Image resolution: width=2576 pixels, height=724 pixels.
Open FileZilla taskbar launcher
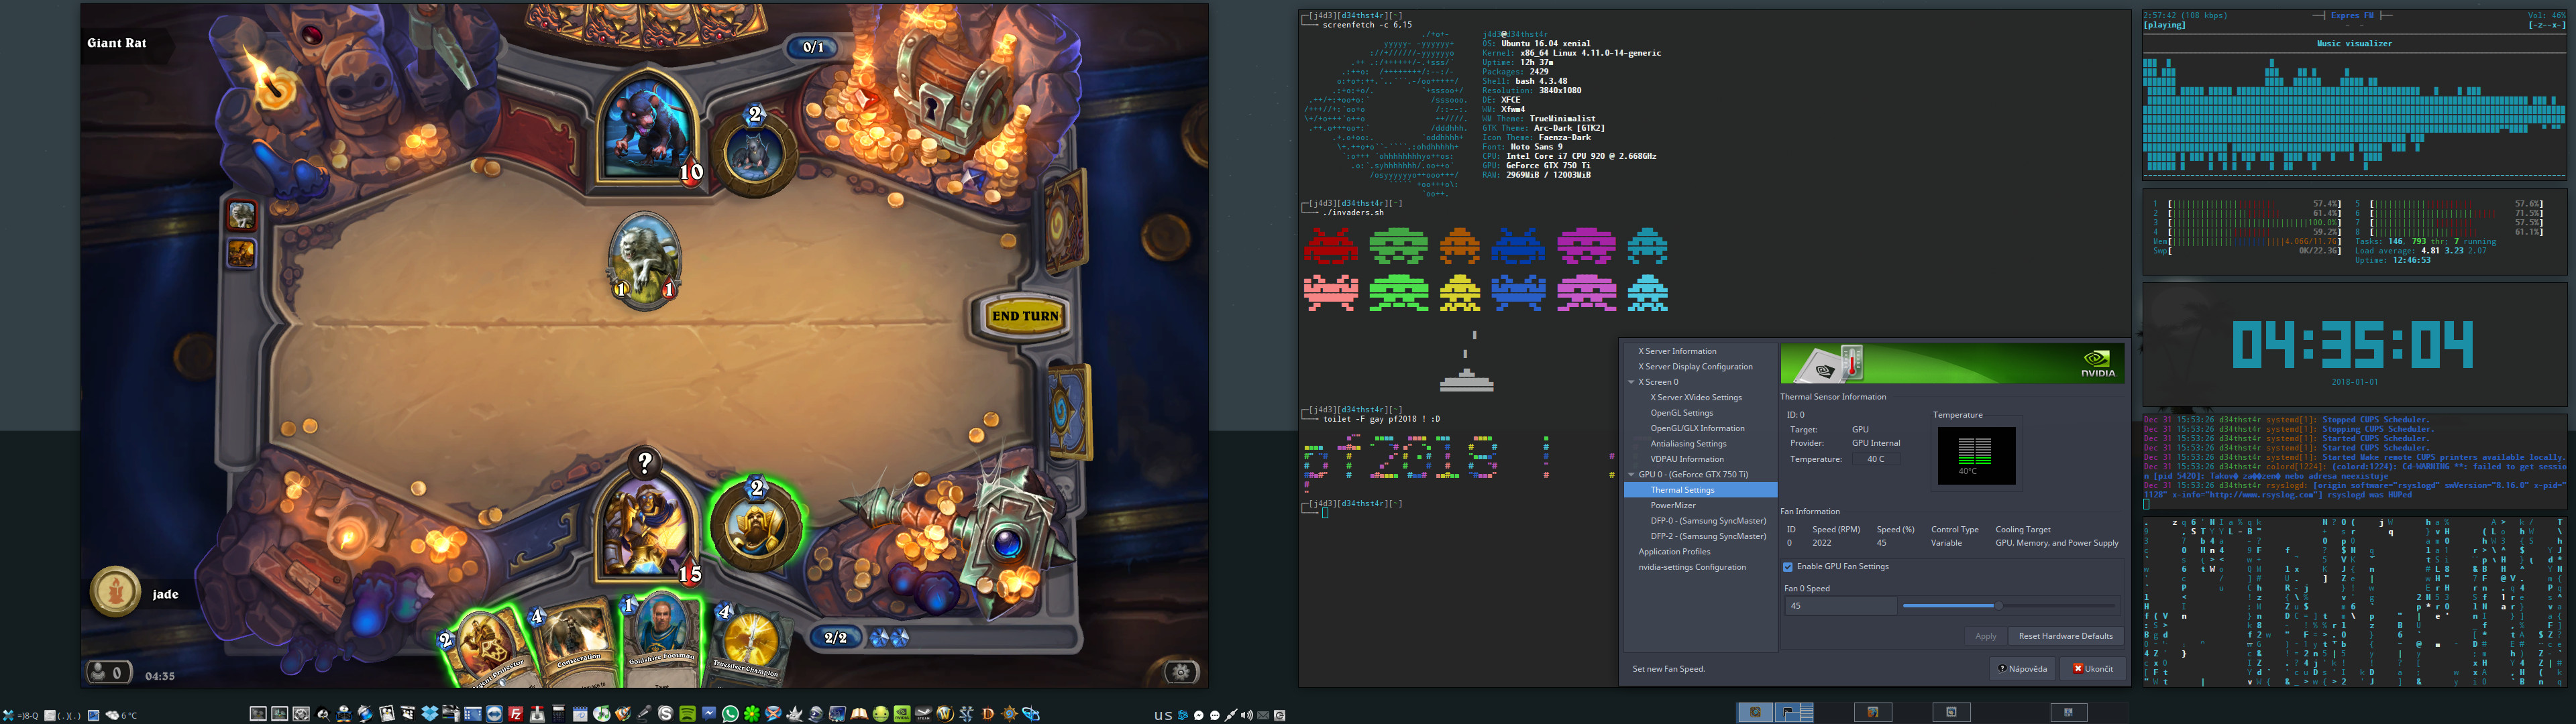[x=516, y=714]
